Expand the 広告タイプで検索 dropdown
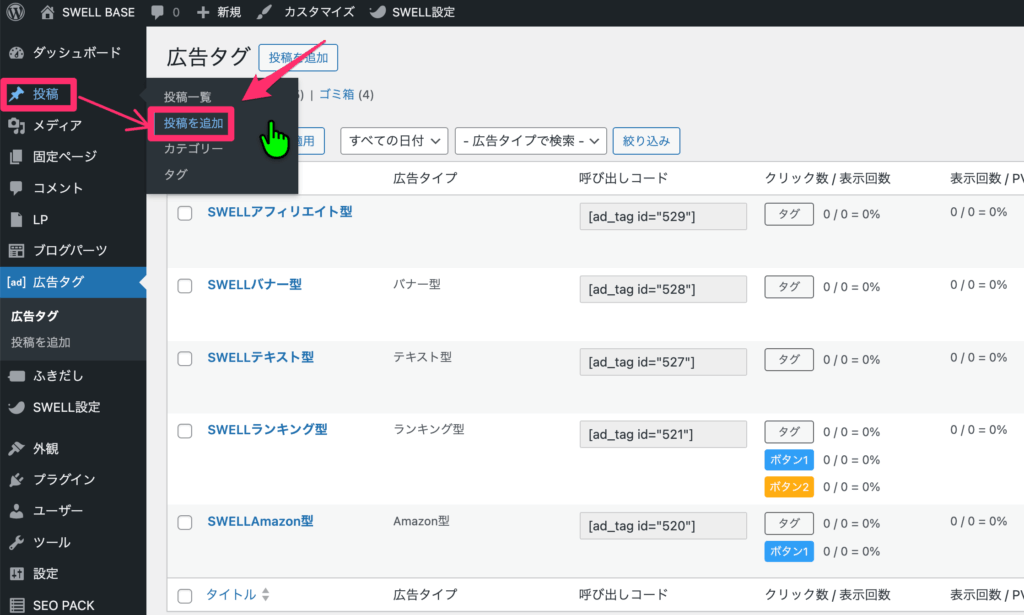The image size is (1024, 615). click(x=530, y=141)
